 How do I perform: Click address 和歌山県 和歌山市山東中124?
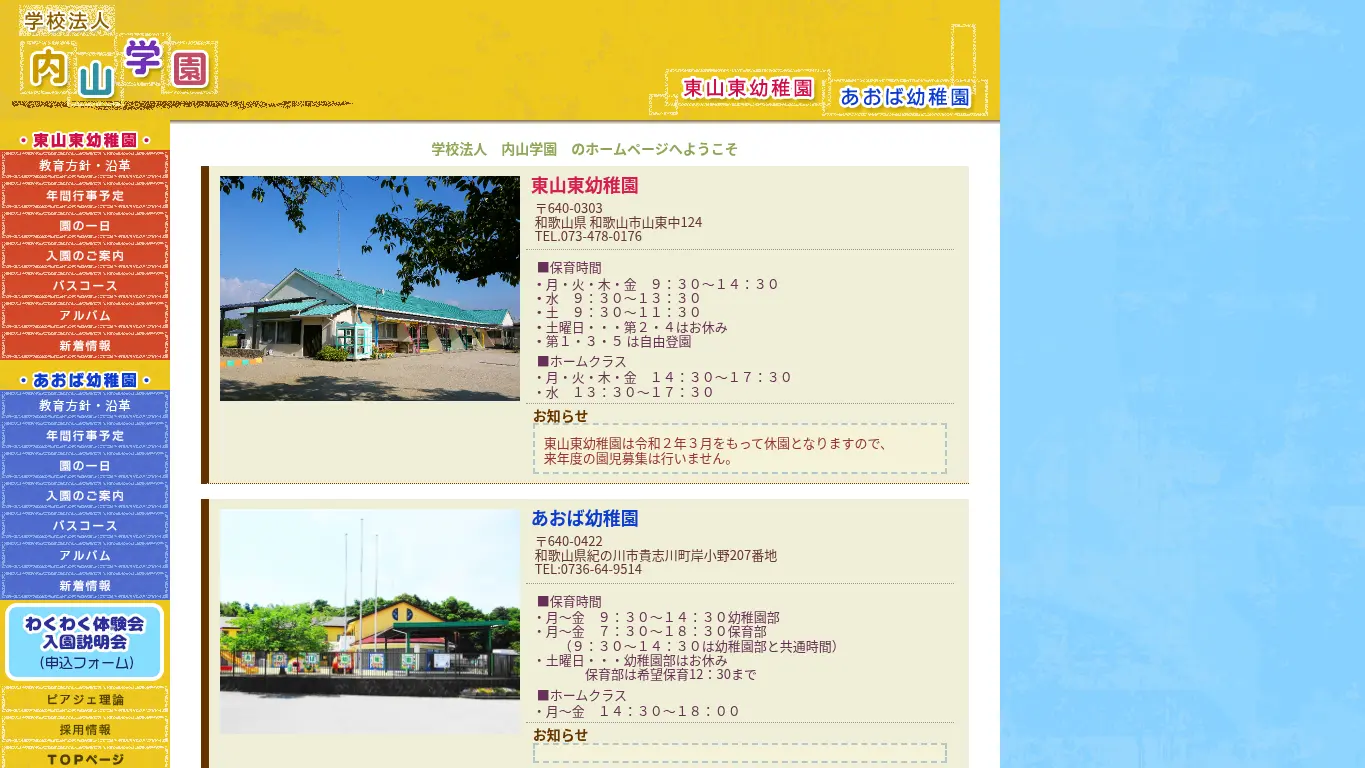[x=618, y=222]
